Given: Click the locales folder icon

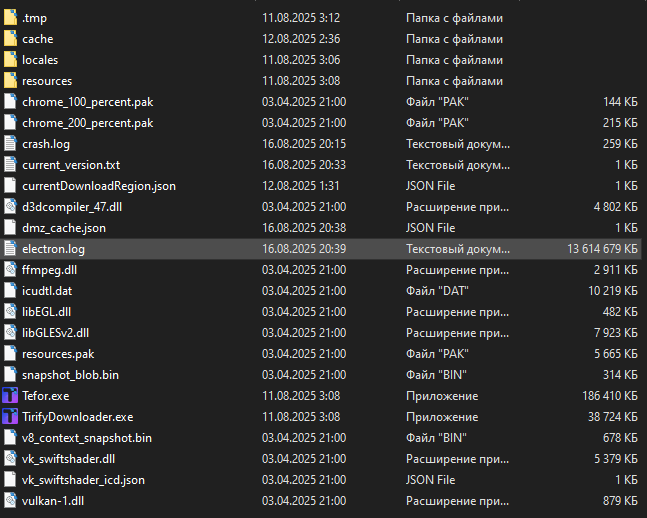Looking at the screenshot, I should [x=10, y=60].
